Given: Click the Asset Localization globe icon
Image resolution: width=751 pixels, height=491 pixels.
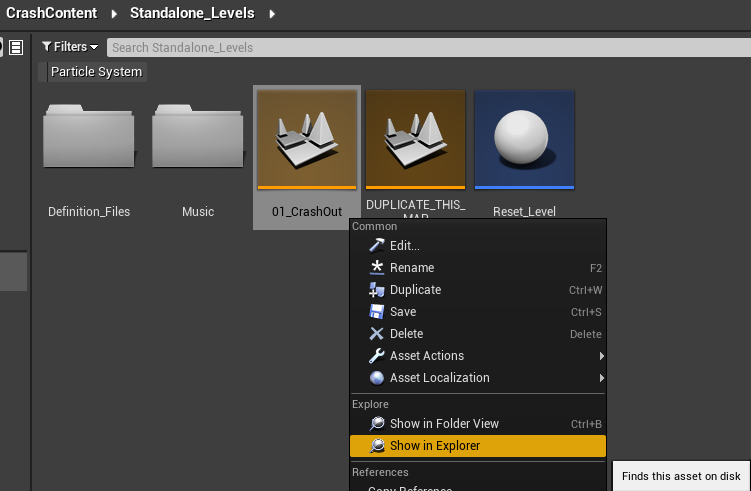Looking at the screenshot, I should pyautogui.click(x=377, y=377).
